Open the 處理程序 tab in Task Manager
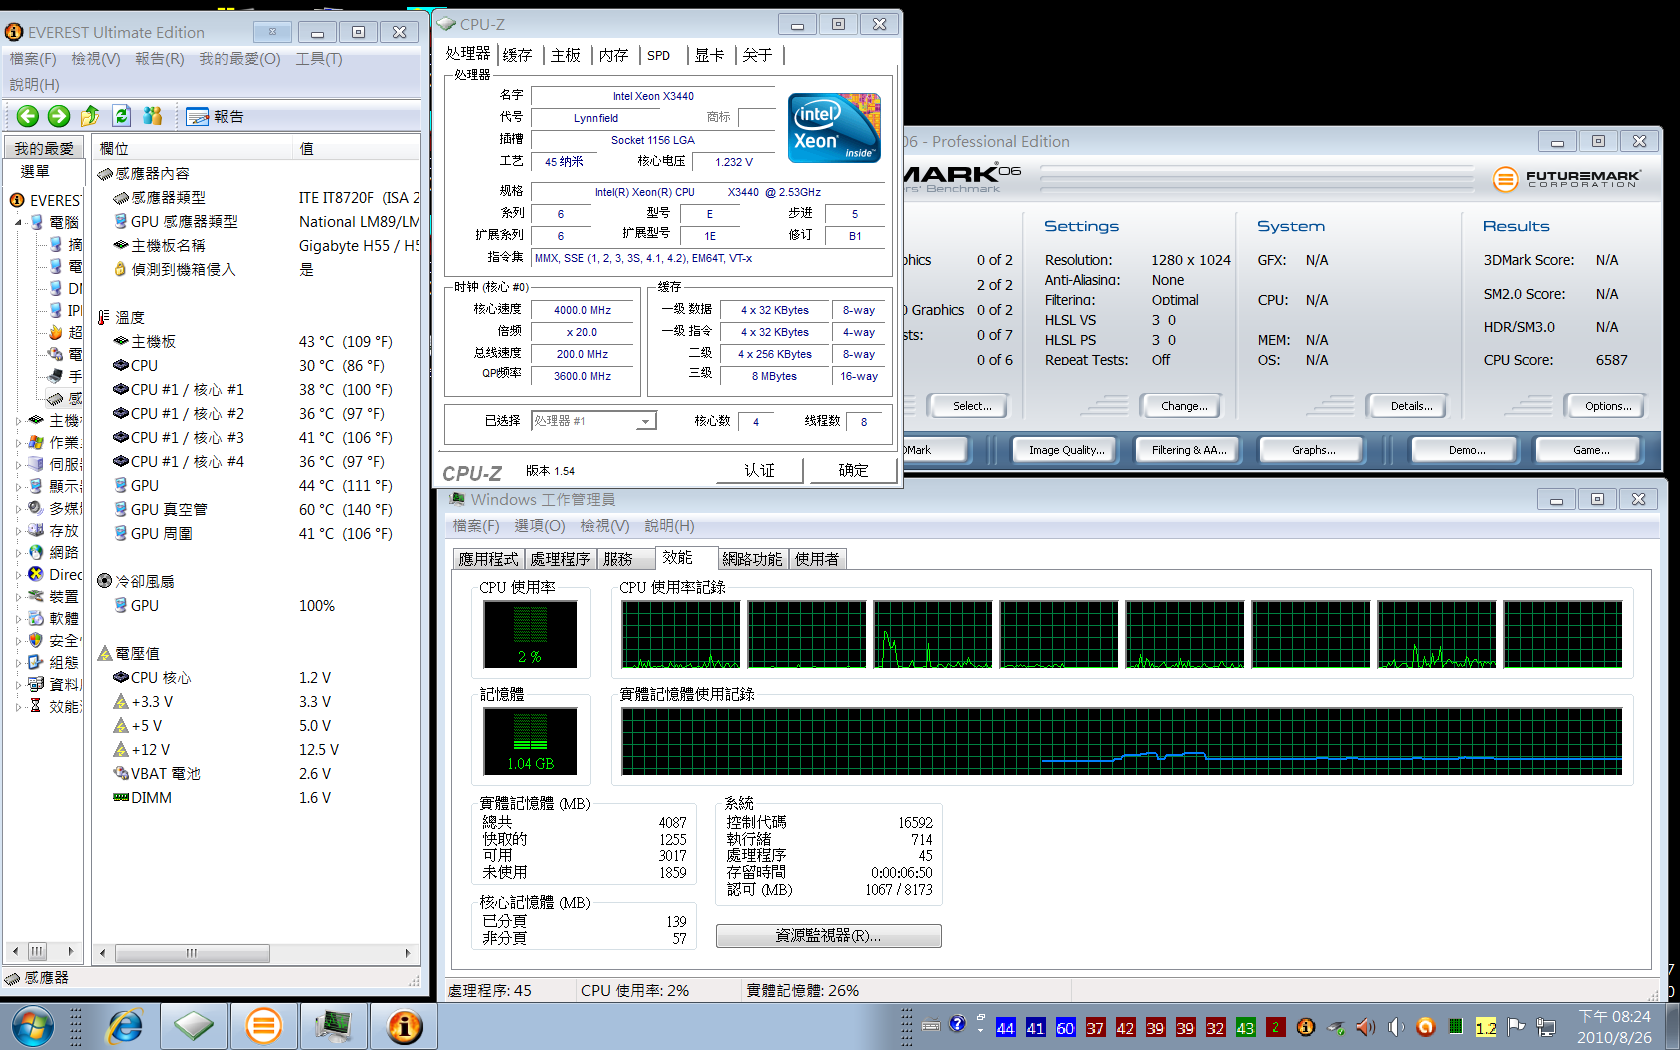Viewport: 1680px width, 1050px height. pyautogui.click(x=560, y=559)
